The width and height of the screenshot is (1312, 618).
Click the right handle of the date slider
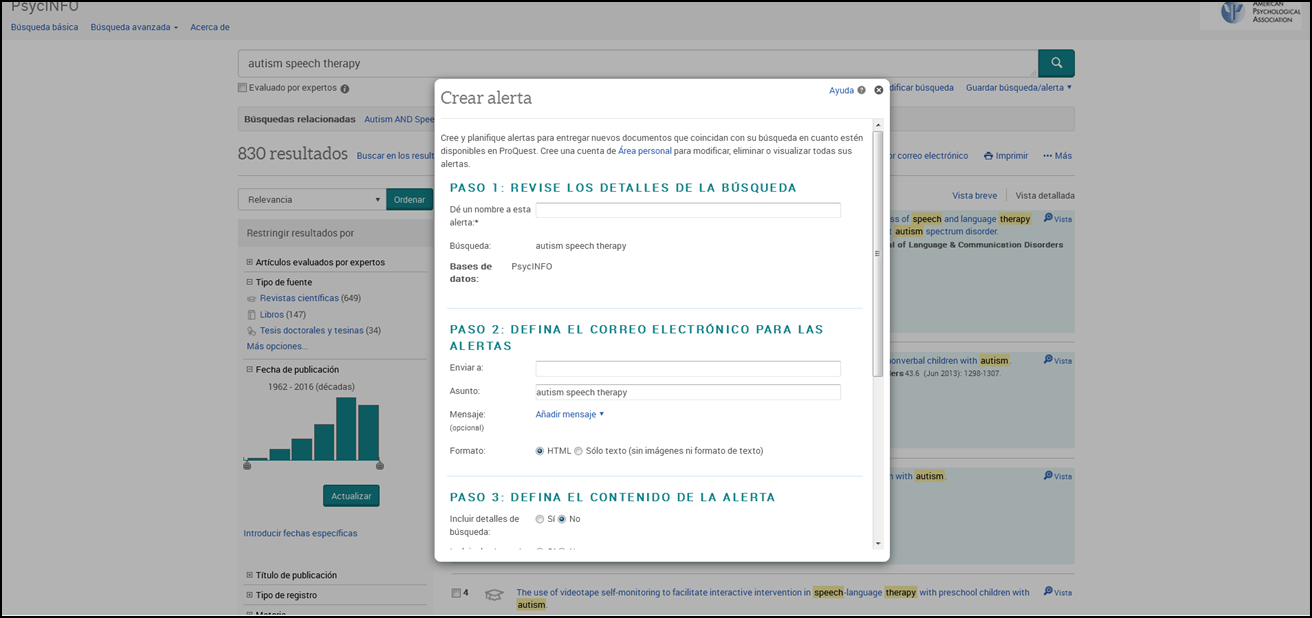coord(380,465)
